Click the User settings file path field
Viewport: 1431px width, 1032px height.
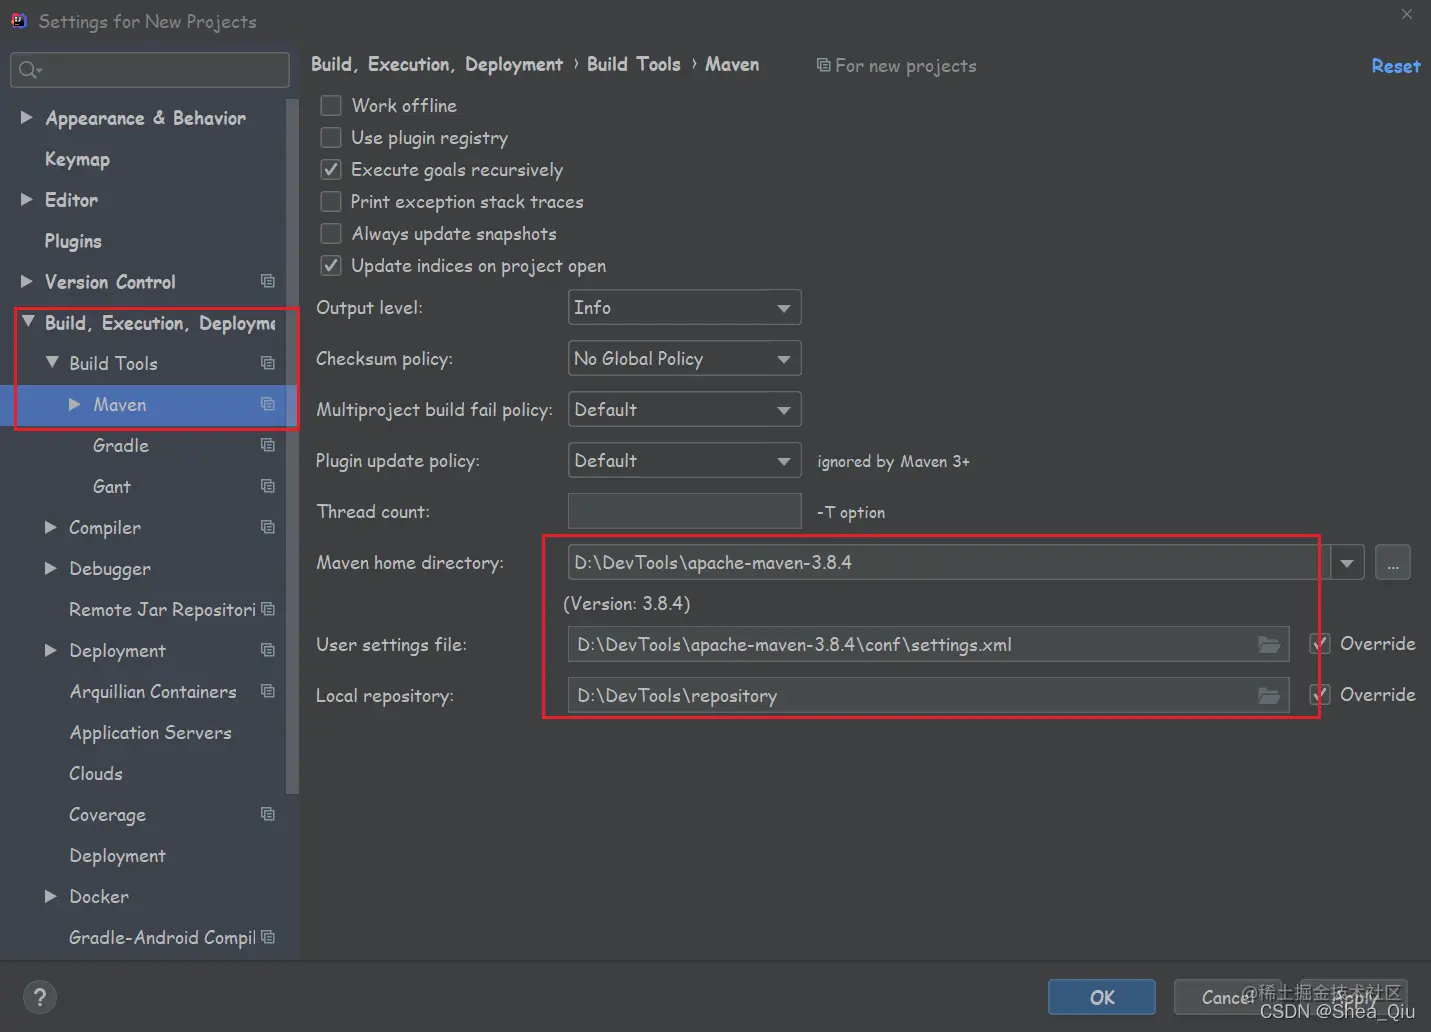(928, 645)
